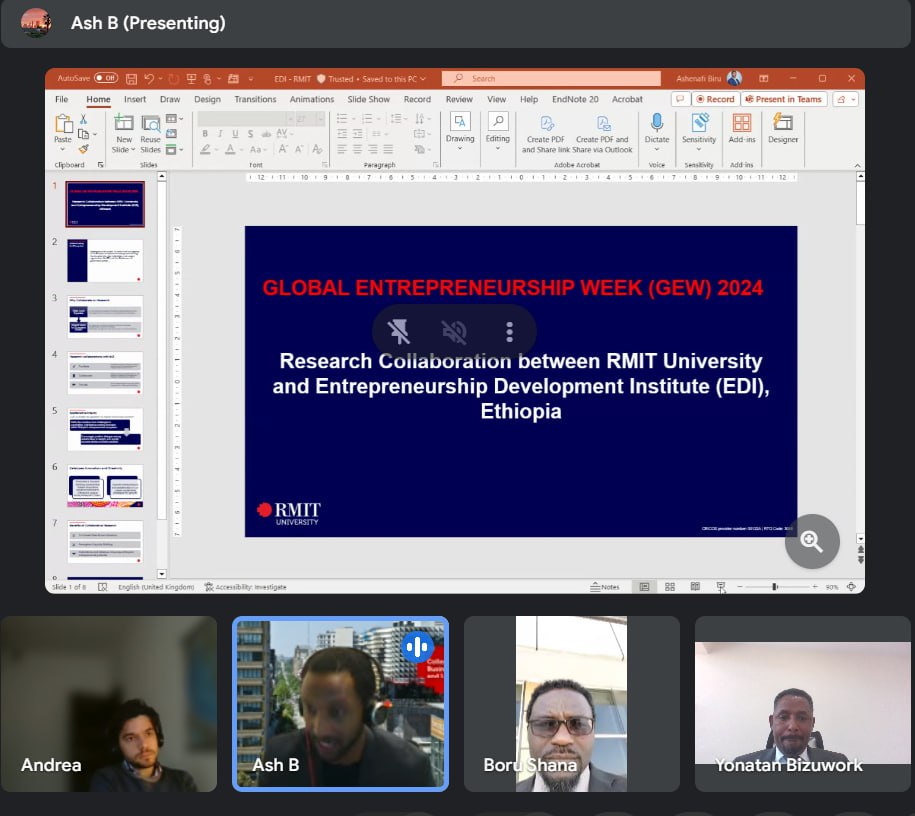Screen dimensions: 915x816
Task: Toggle Underline formatting
Action: 235,134
